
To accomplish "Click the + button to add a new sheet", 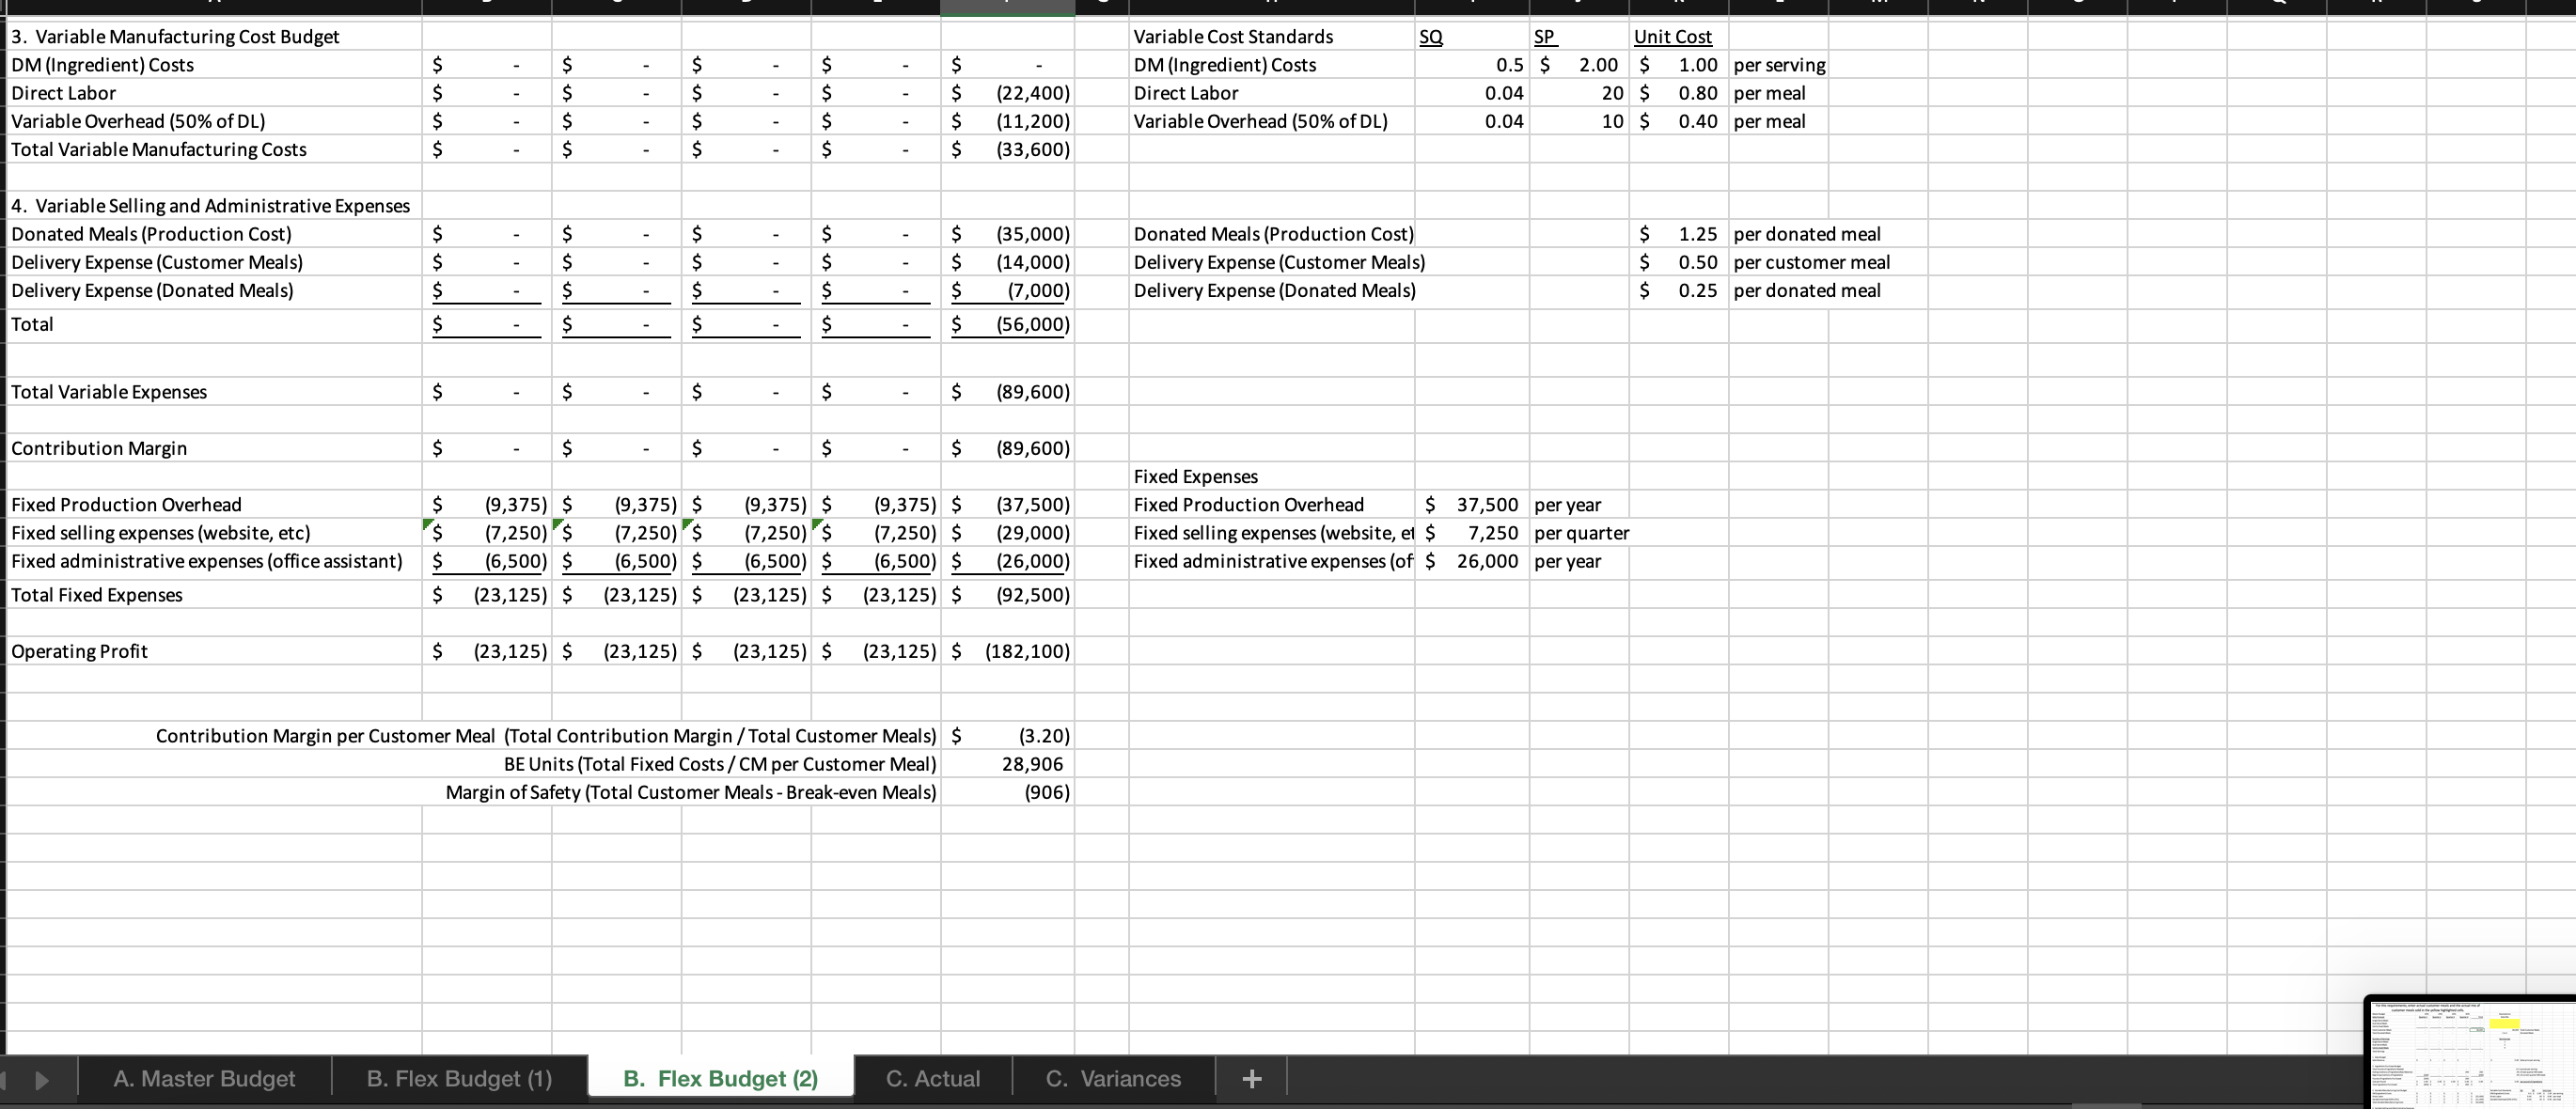I will point(1251,1078).
